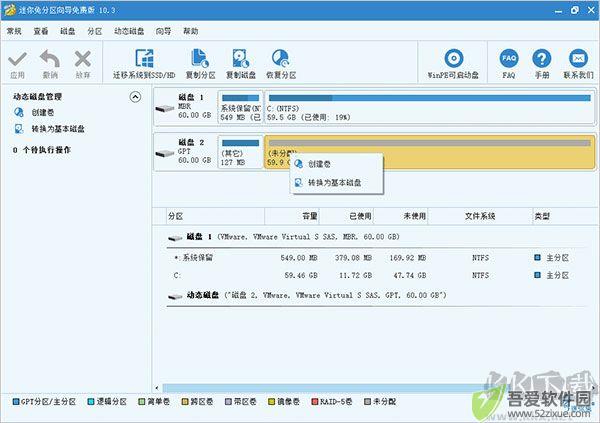Image resolution: width=600 pixels, height=423 pixels.
Task: Click the 类型 column header
Action: pyautogui.click(x=566, y=216)
